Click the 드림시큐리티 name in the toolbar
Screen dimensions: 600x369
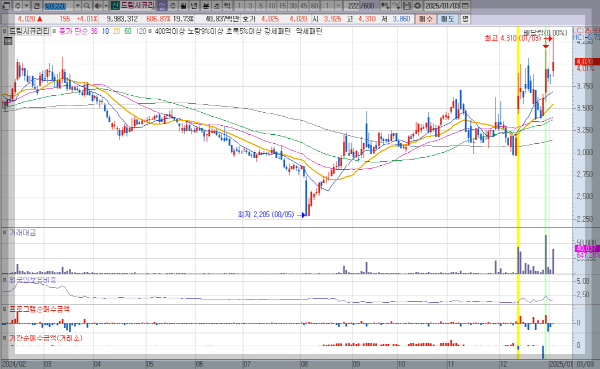tap(138, 6)
